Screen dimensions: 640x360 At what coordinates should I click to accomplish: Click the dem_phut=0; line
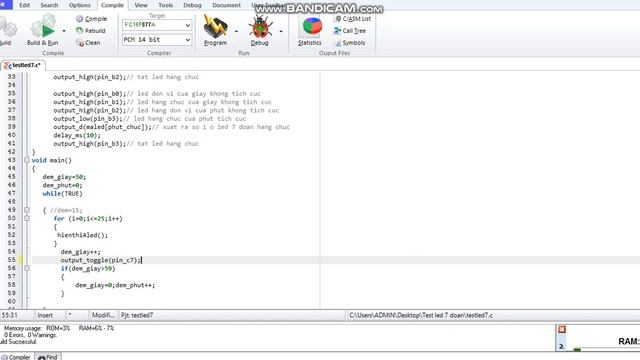point(62,185)
